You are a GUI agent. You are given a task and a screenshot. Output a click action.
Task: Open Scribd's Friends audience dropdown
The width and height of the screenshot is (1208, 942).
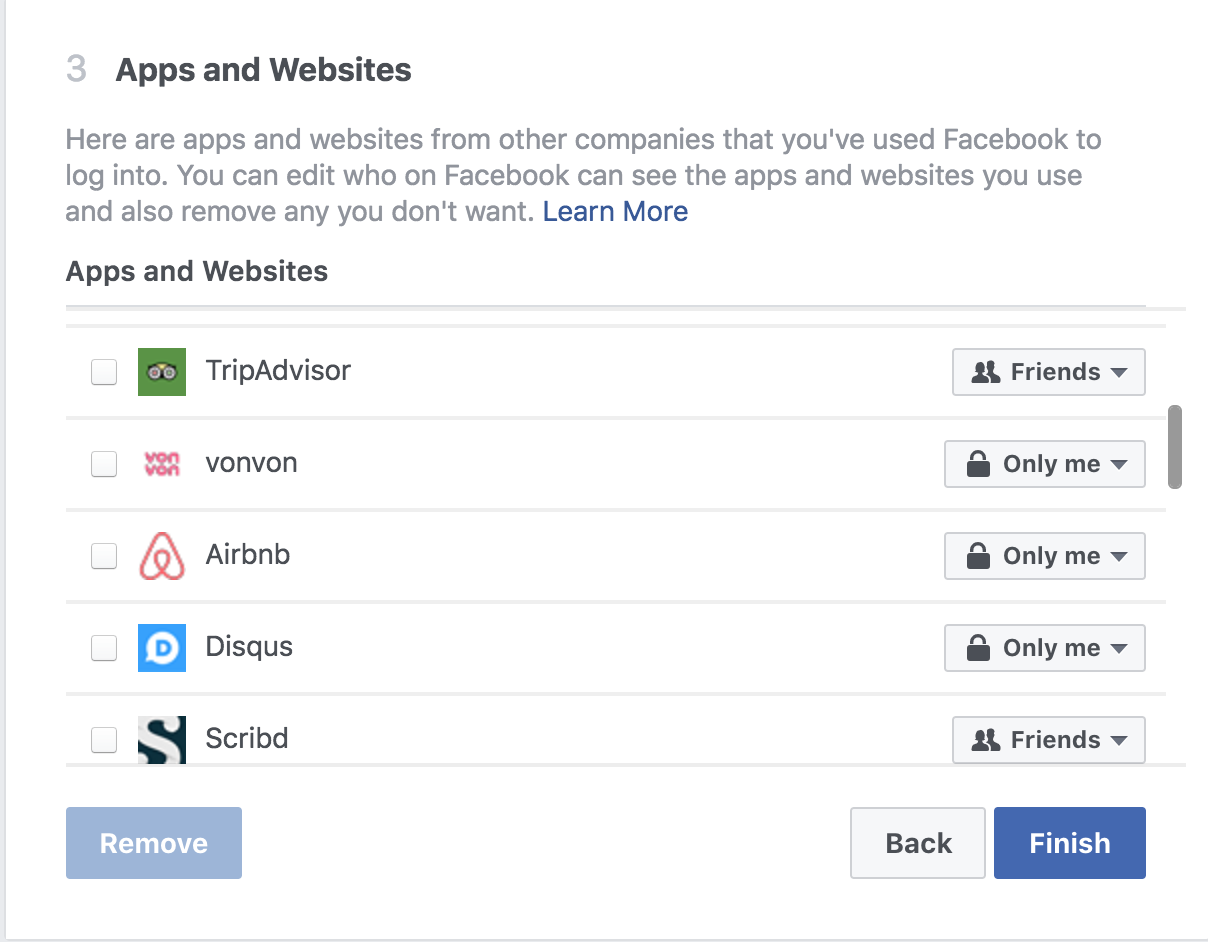[x=1049, y=740]
